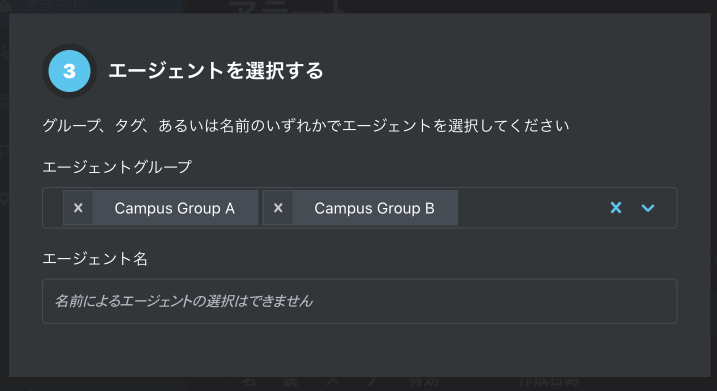Expand the agent group dropdown chevron
The width and height of the screenshot is (717, 391).
[648, 208]
